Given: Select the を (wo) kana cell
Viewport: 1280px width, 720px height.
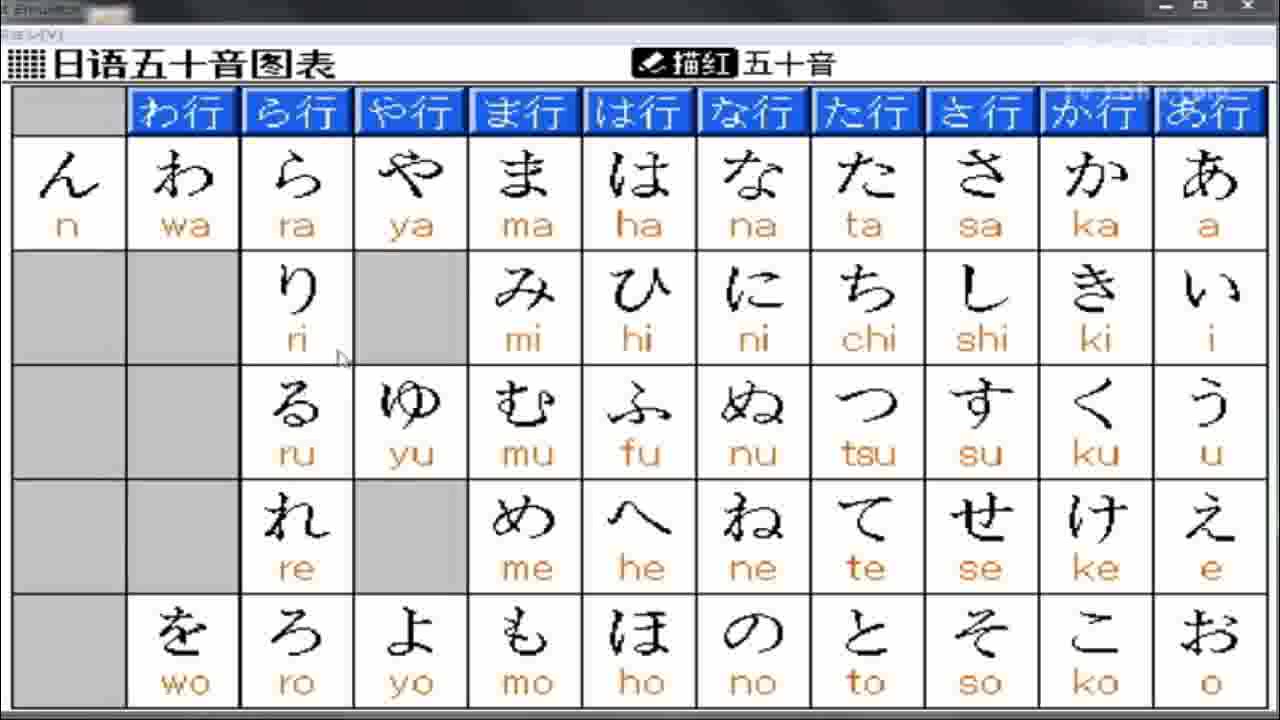Looking at the screenshot, I should (183, 651).
